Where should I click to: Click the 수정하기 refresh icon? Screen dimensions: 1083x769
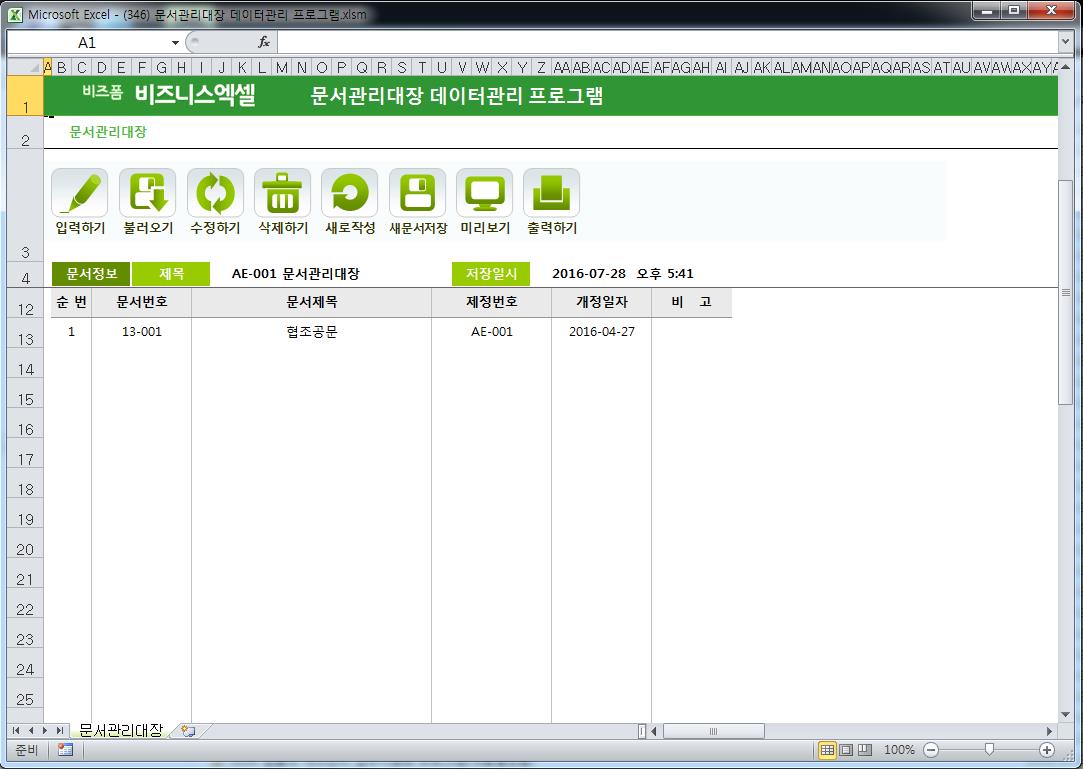215,193
